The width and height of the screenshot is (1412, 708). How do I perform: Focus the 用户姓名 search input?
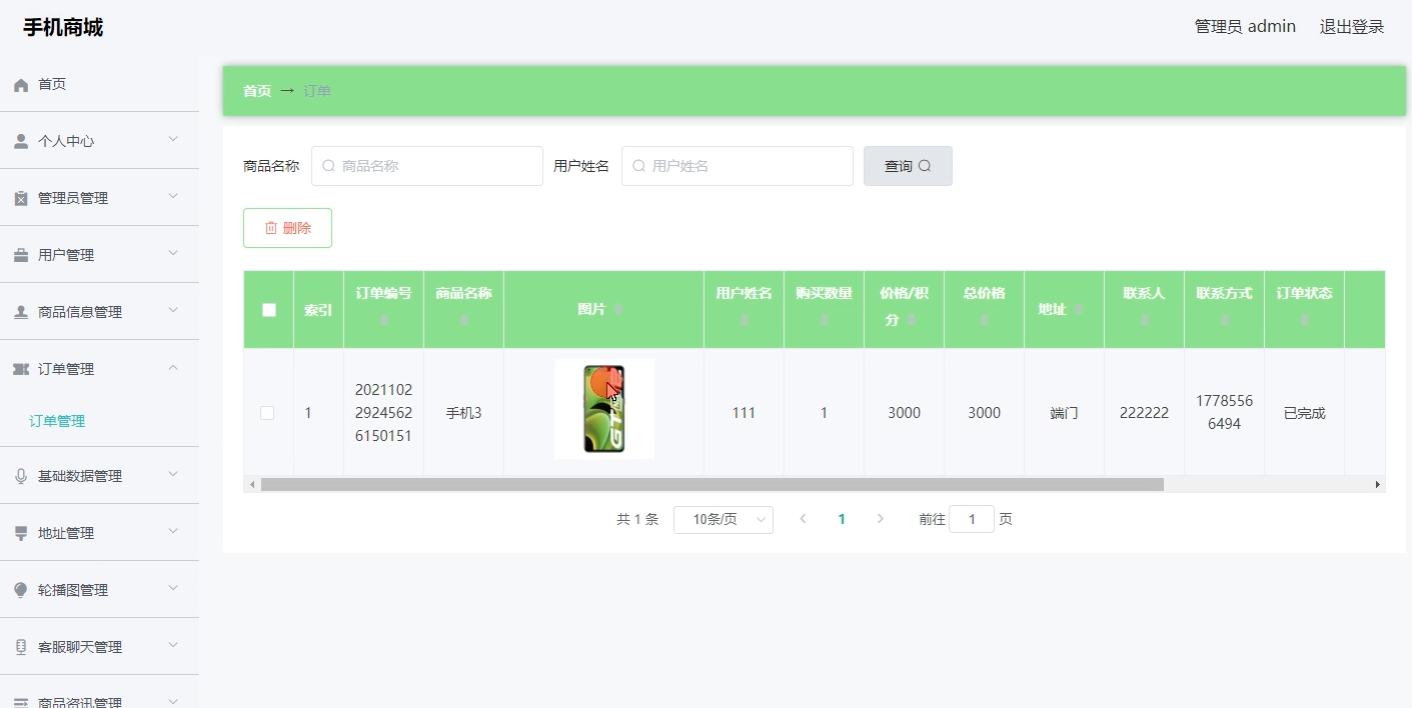point(737,166)
